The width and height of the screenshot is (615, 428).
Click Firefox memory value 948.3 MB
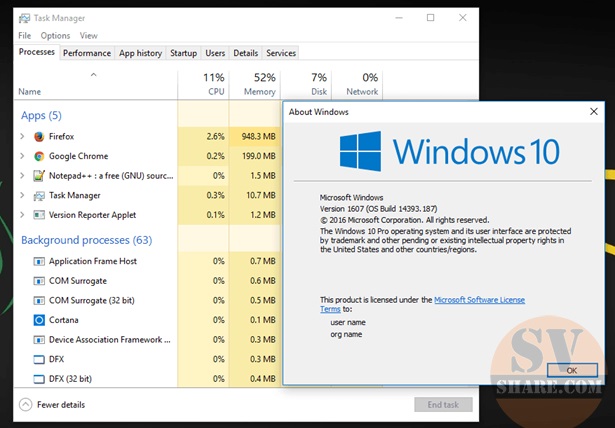point(258,137)
